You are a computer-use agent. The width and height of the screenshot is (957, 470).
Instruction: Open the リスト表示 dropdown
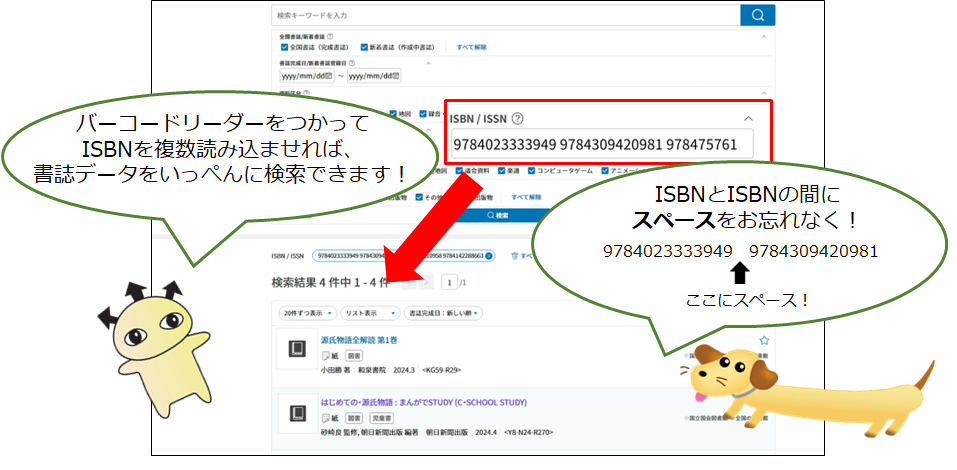click(x=370, y=313)
